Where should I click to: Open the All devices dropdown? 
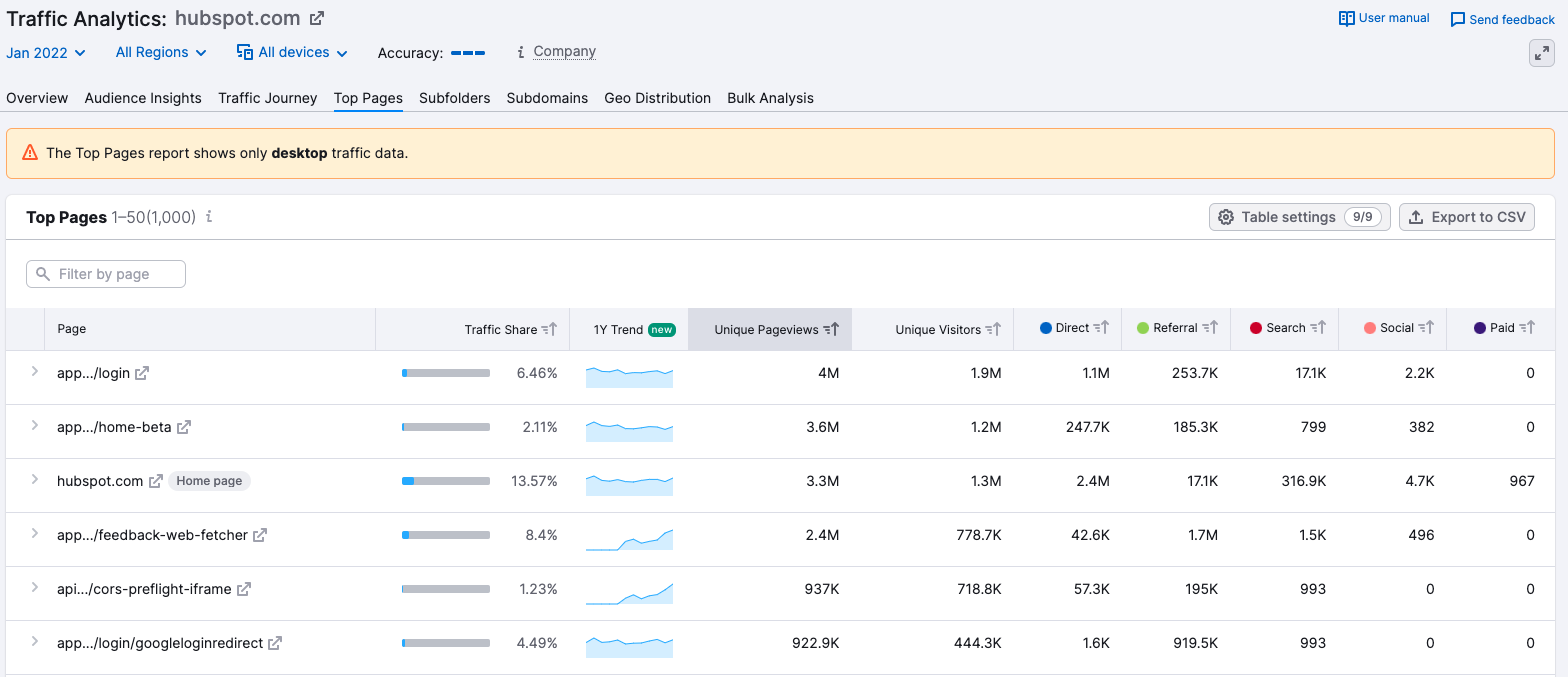(292, 52)
